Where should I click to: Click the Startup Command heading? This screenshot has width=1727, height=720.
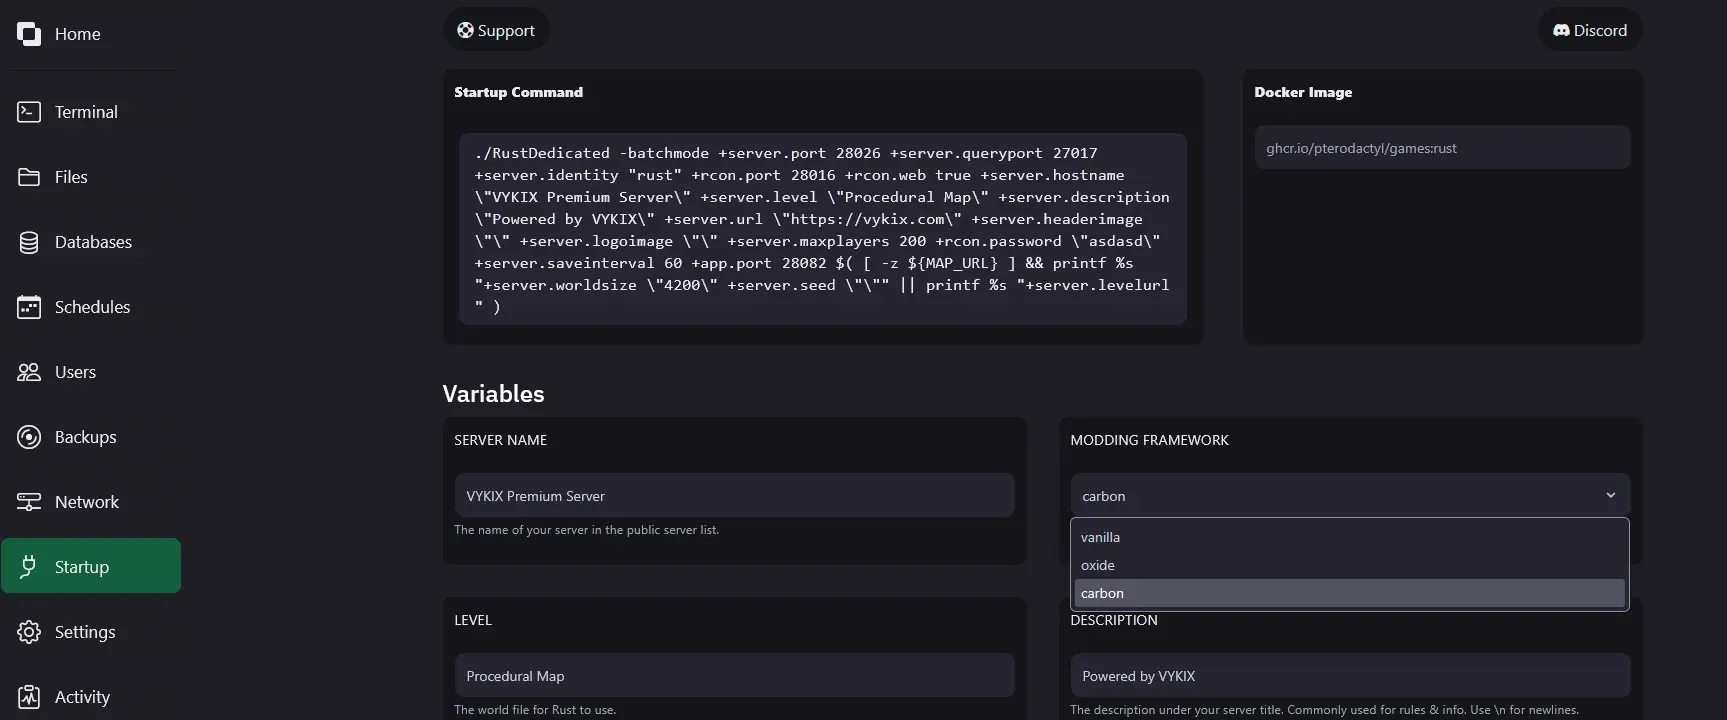518,92
